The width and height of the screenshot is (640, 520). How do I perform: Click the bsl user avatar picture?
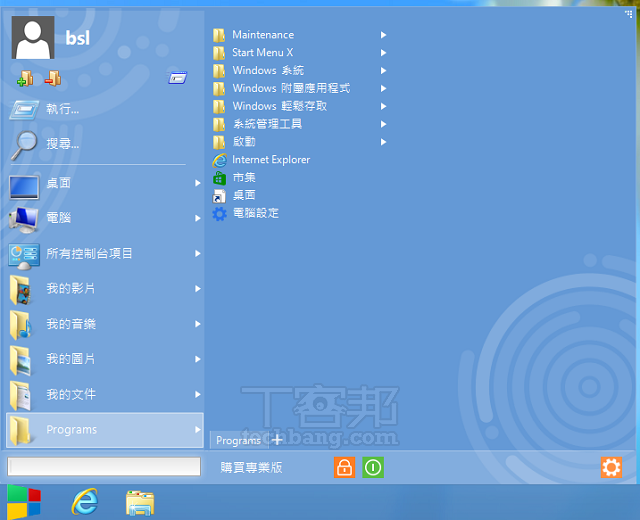(33, 38)
